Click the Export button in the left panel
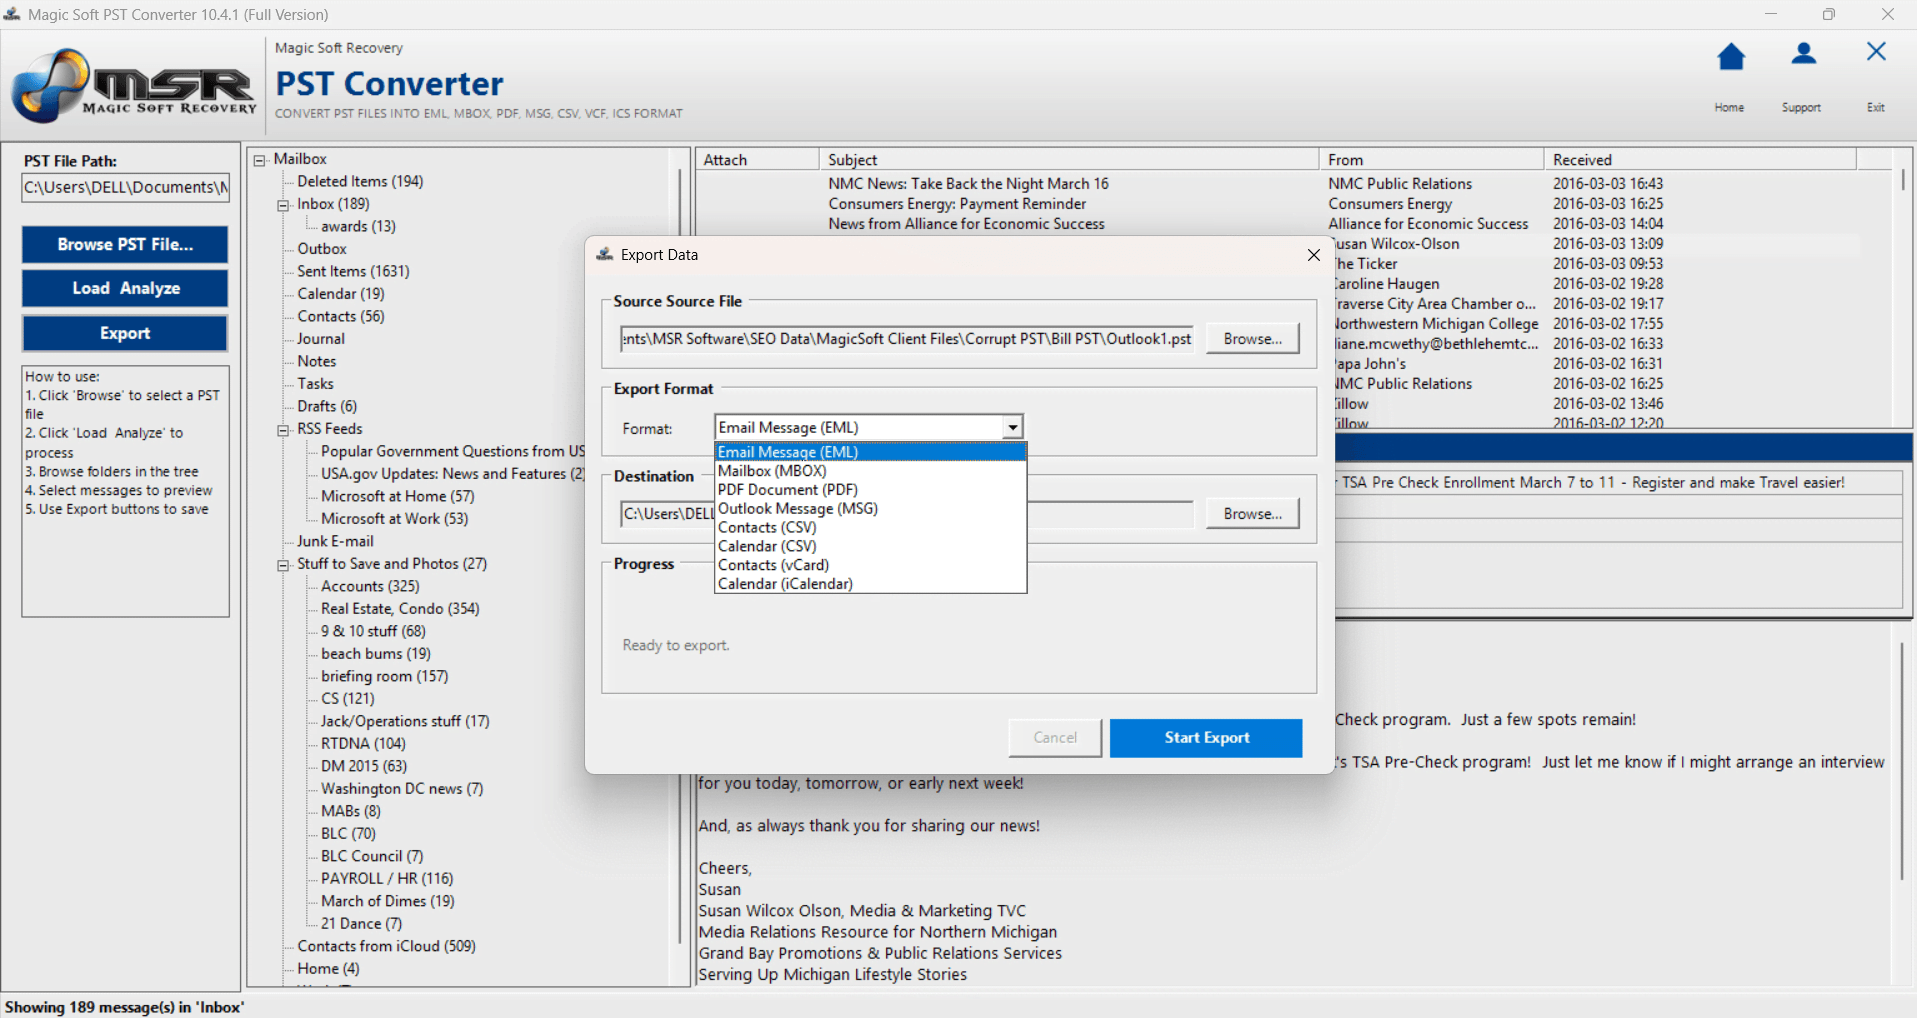This screenshot has height=1018, width=1917. click(x=125, y=334)
